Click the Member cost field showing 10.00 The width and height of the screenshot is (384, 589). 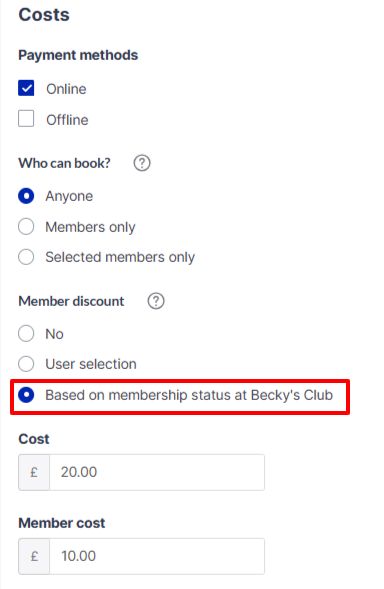point(157,556)
